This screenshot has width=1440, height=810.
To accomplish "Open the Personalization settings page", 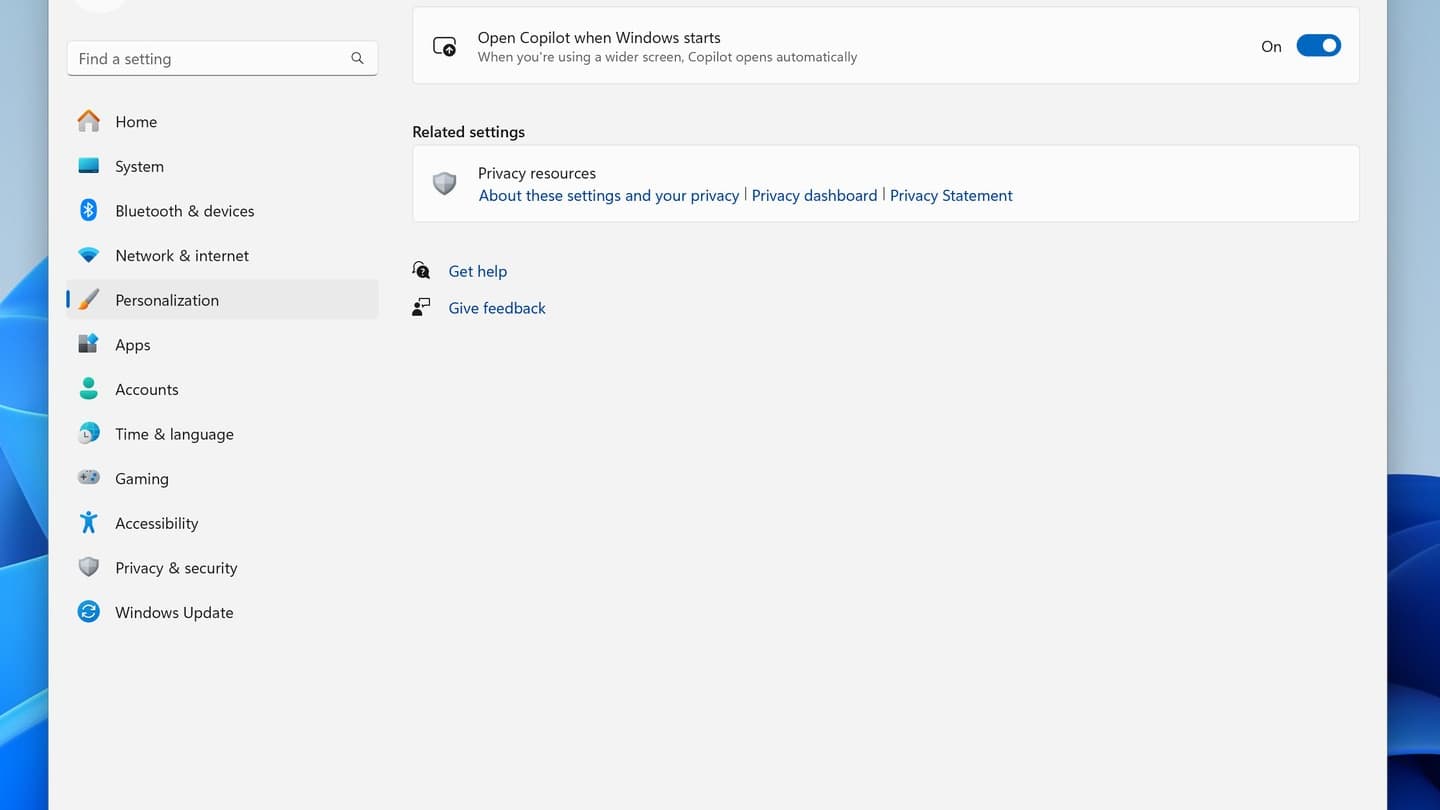I will [167, 300].
